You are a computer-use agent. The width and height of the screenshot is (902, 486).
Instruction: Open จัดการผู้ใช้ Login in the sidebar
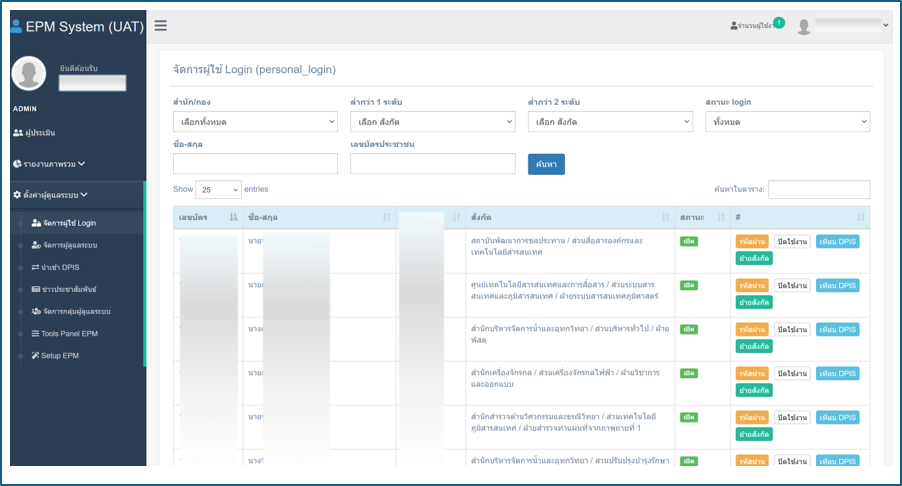64,223
